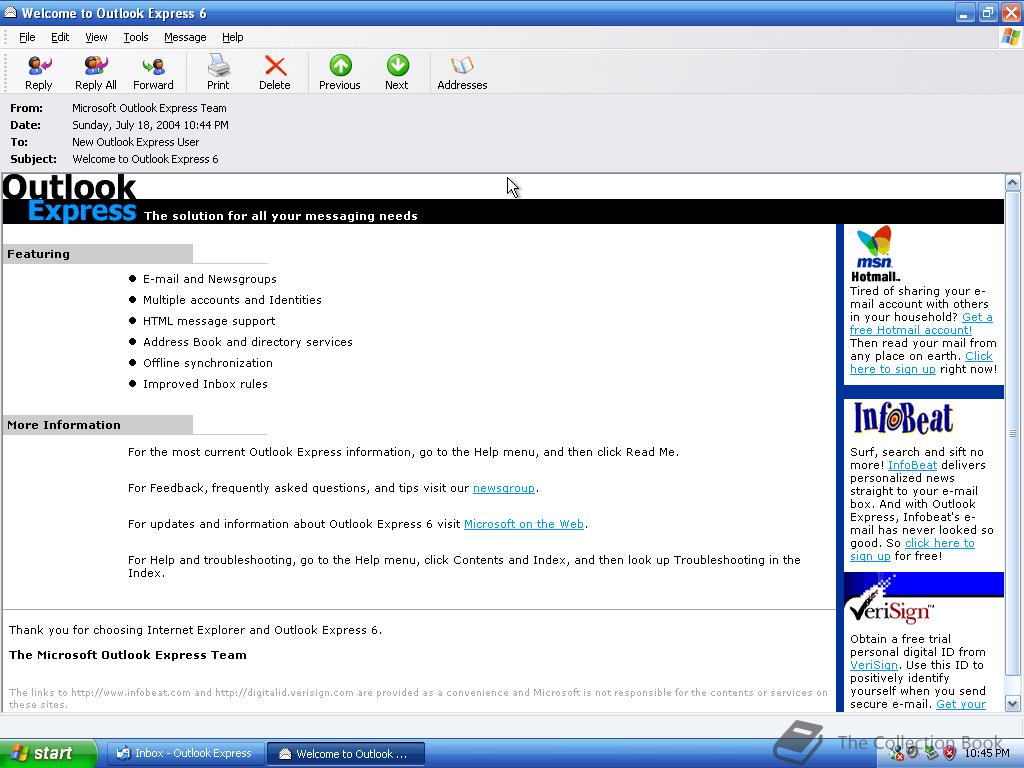Click the Hotmail 'Click here to sign up' link
1024x768 pixels.
coord(921,362)
